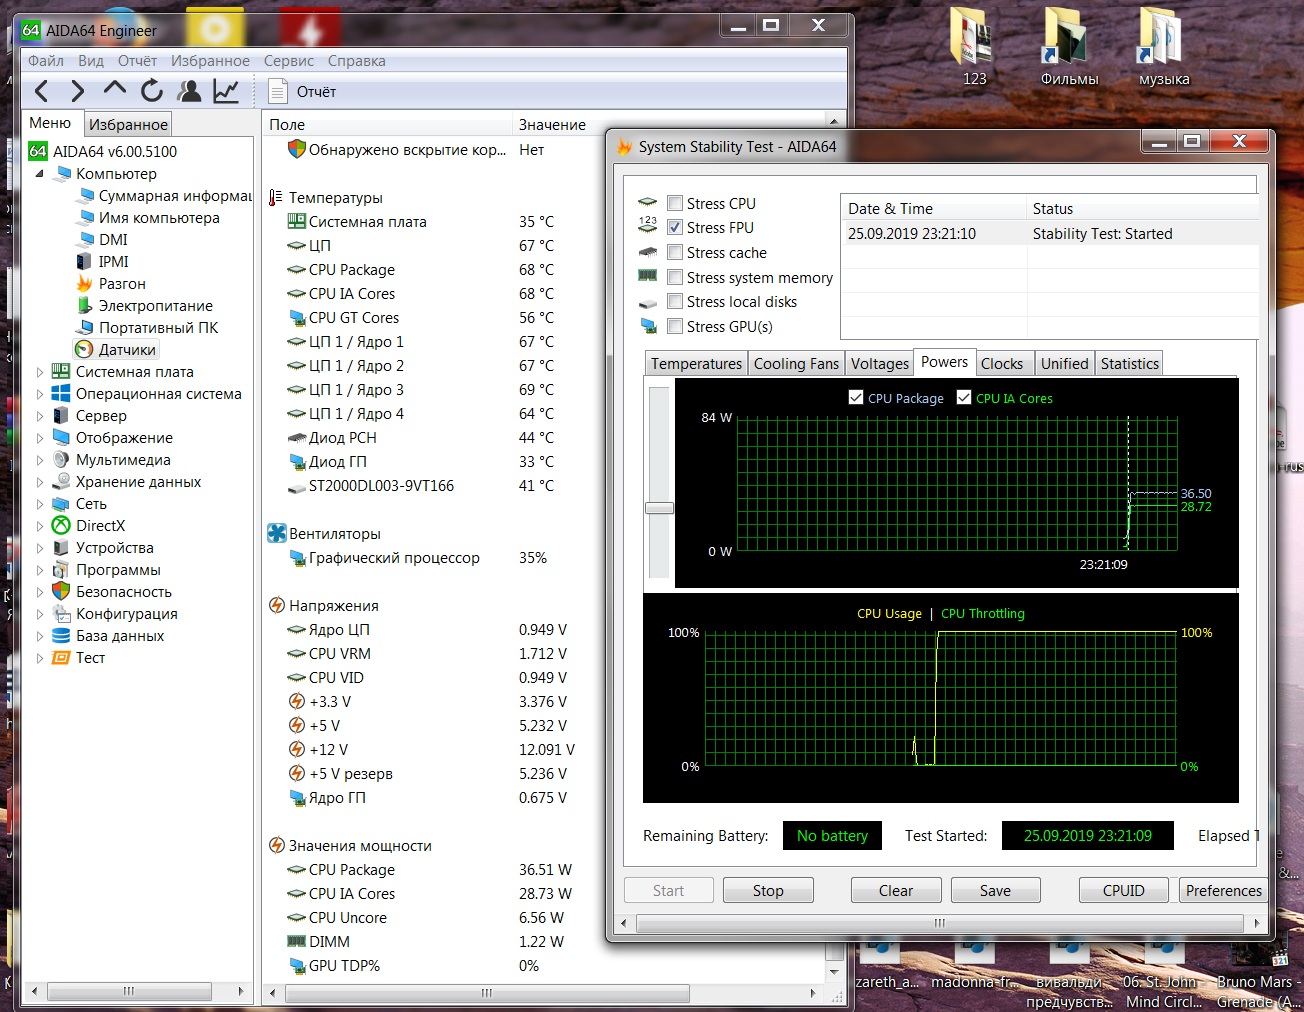Image resolution: width=1304 pixels, height=1012 pixels.
Task: Open Имя компьютера tree item
Action: coord(159,218)
